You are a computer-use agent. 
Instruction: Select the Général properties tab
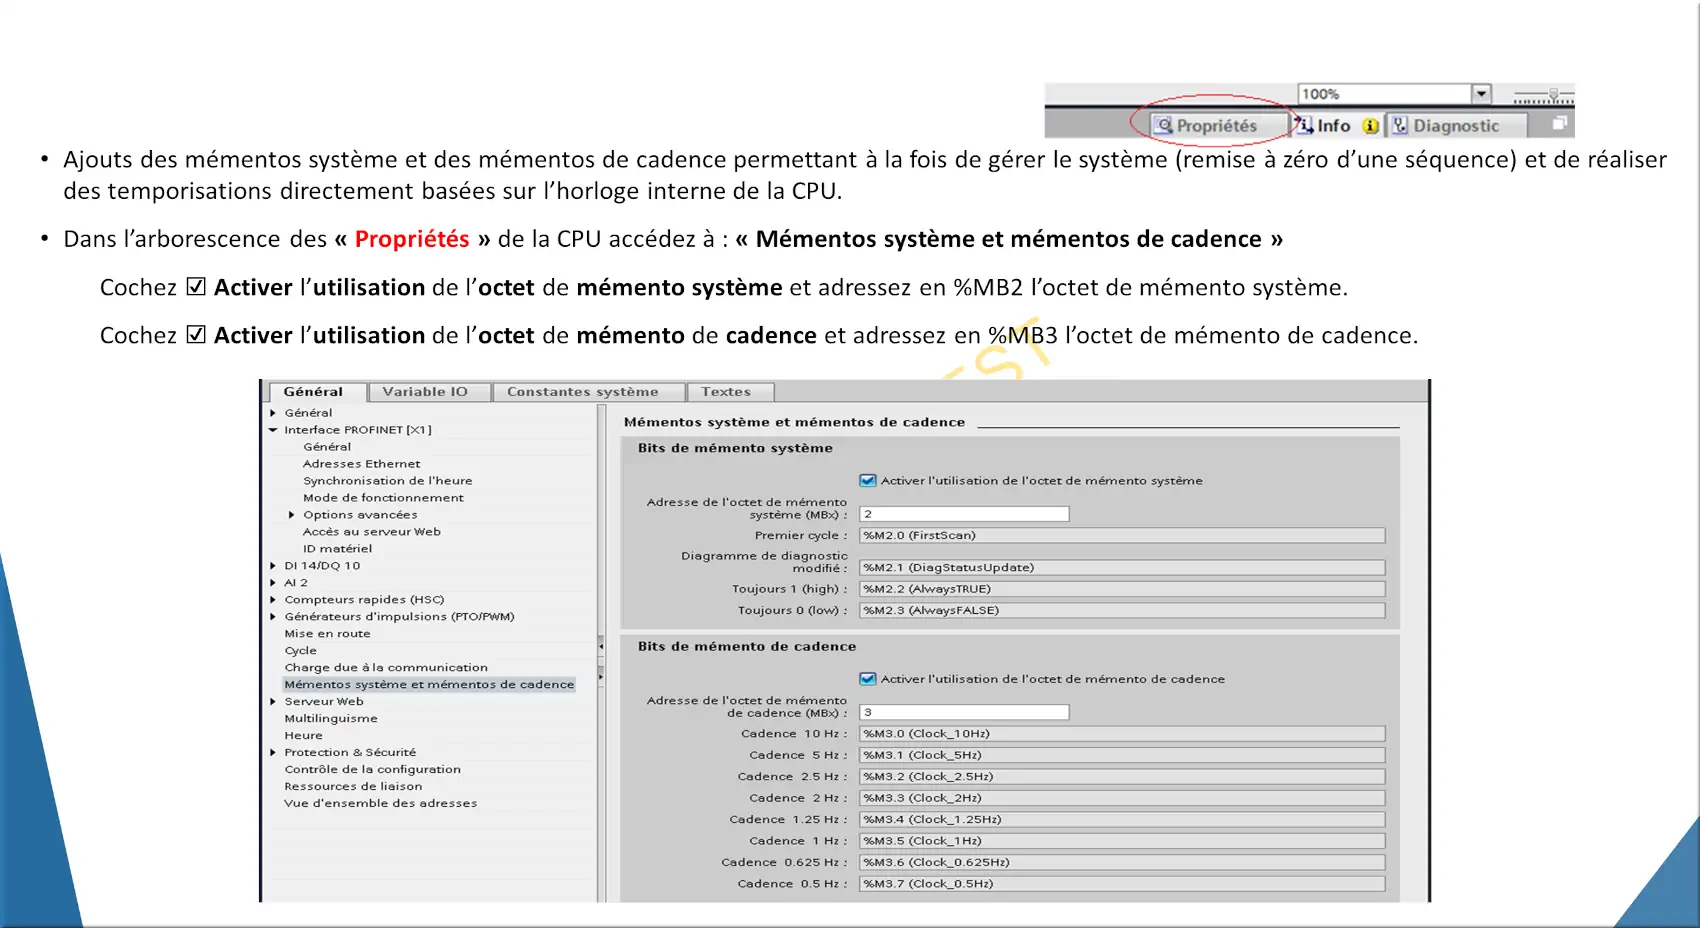coord(313,392)
